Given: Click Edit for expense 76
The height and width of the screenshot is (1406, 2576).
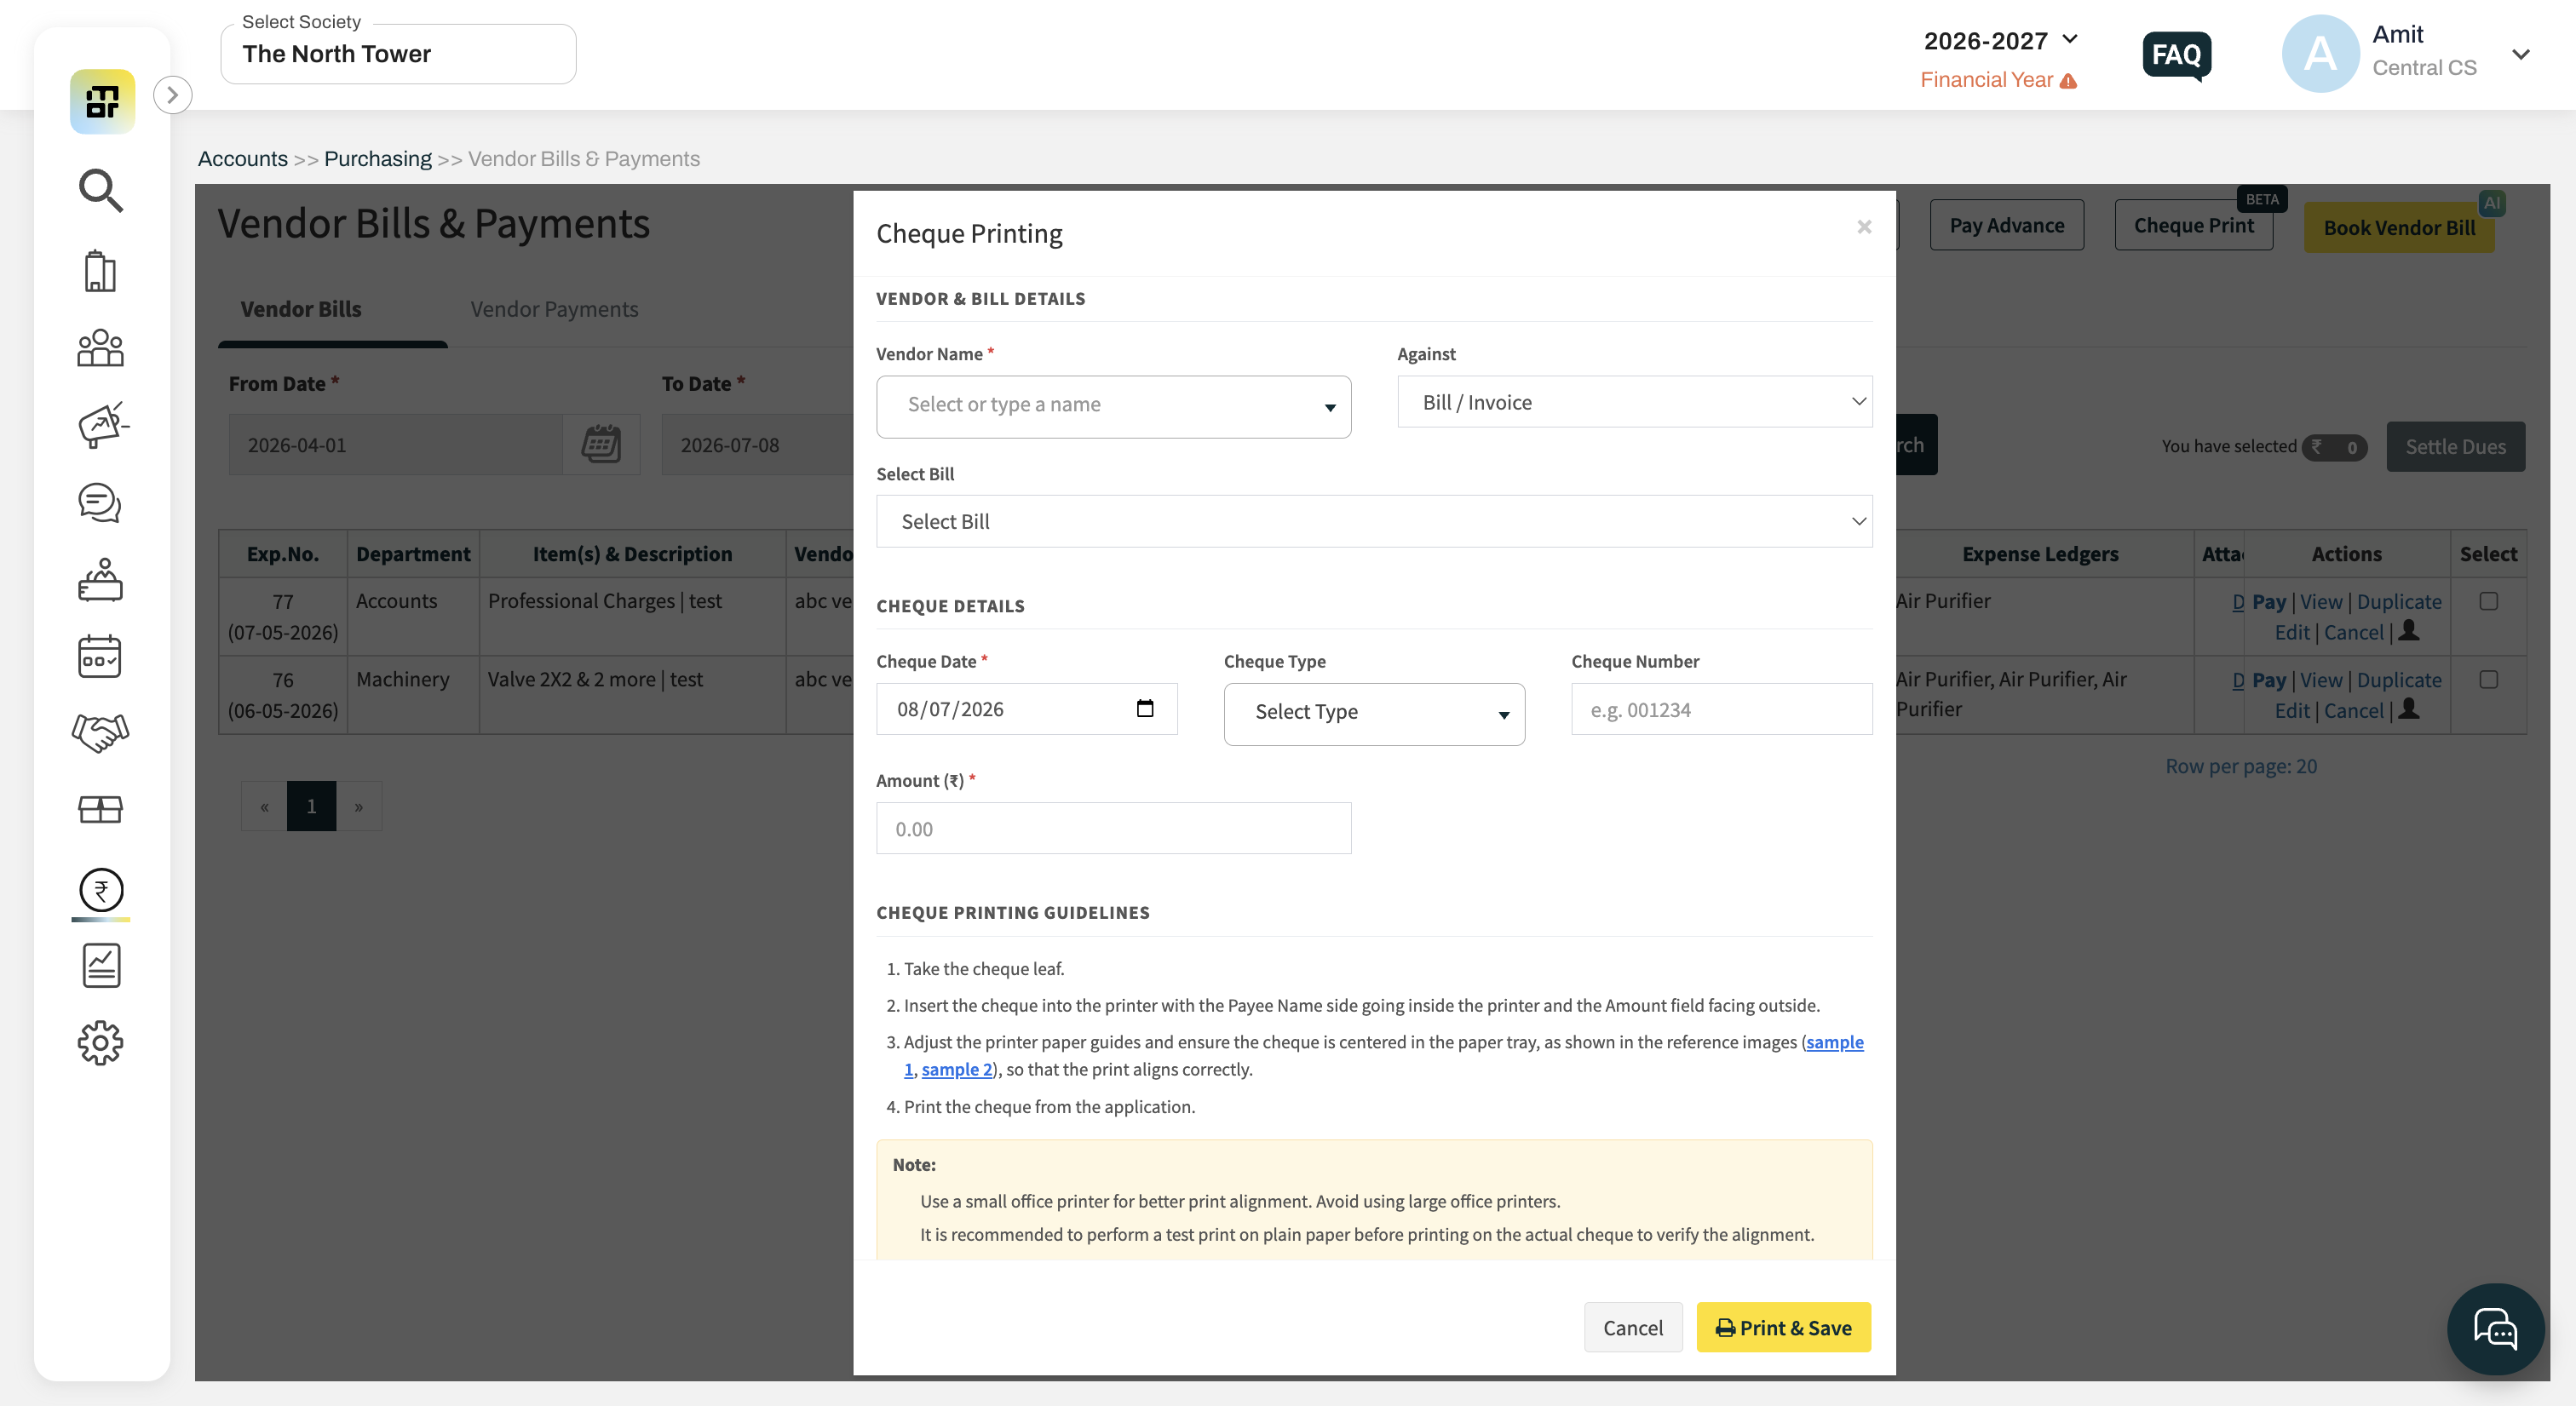Looking at the screenshot, I should (2291, 710).
